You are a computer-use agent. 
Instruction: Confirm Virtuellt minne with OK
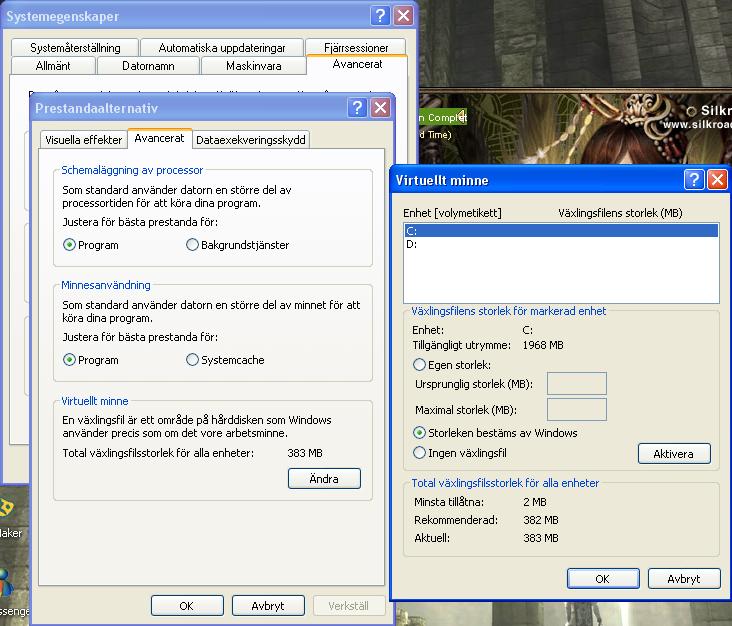click(602, 579)
